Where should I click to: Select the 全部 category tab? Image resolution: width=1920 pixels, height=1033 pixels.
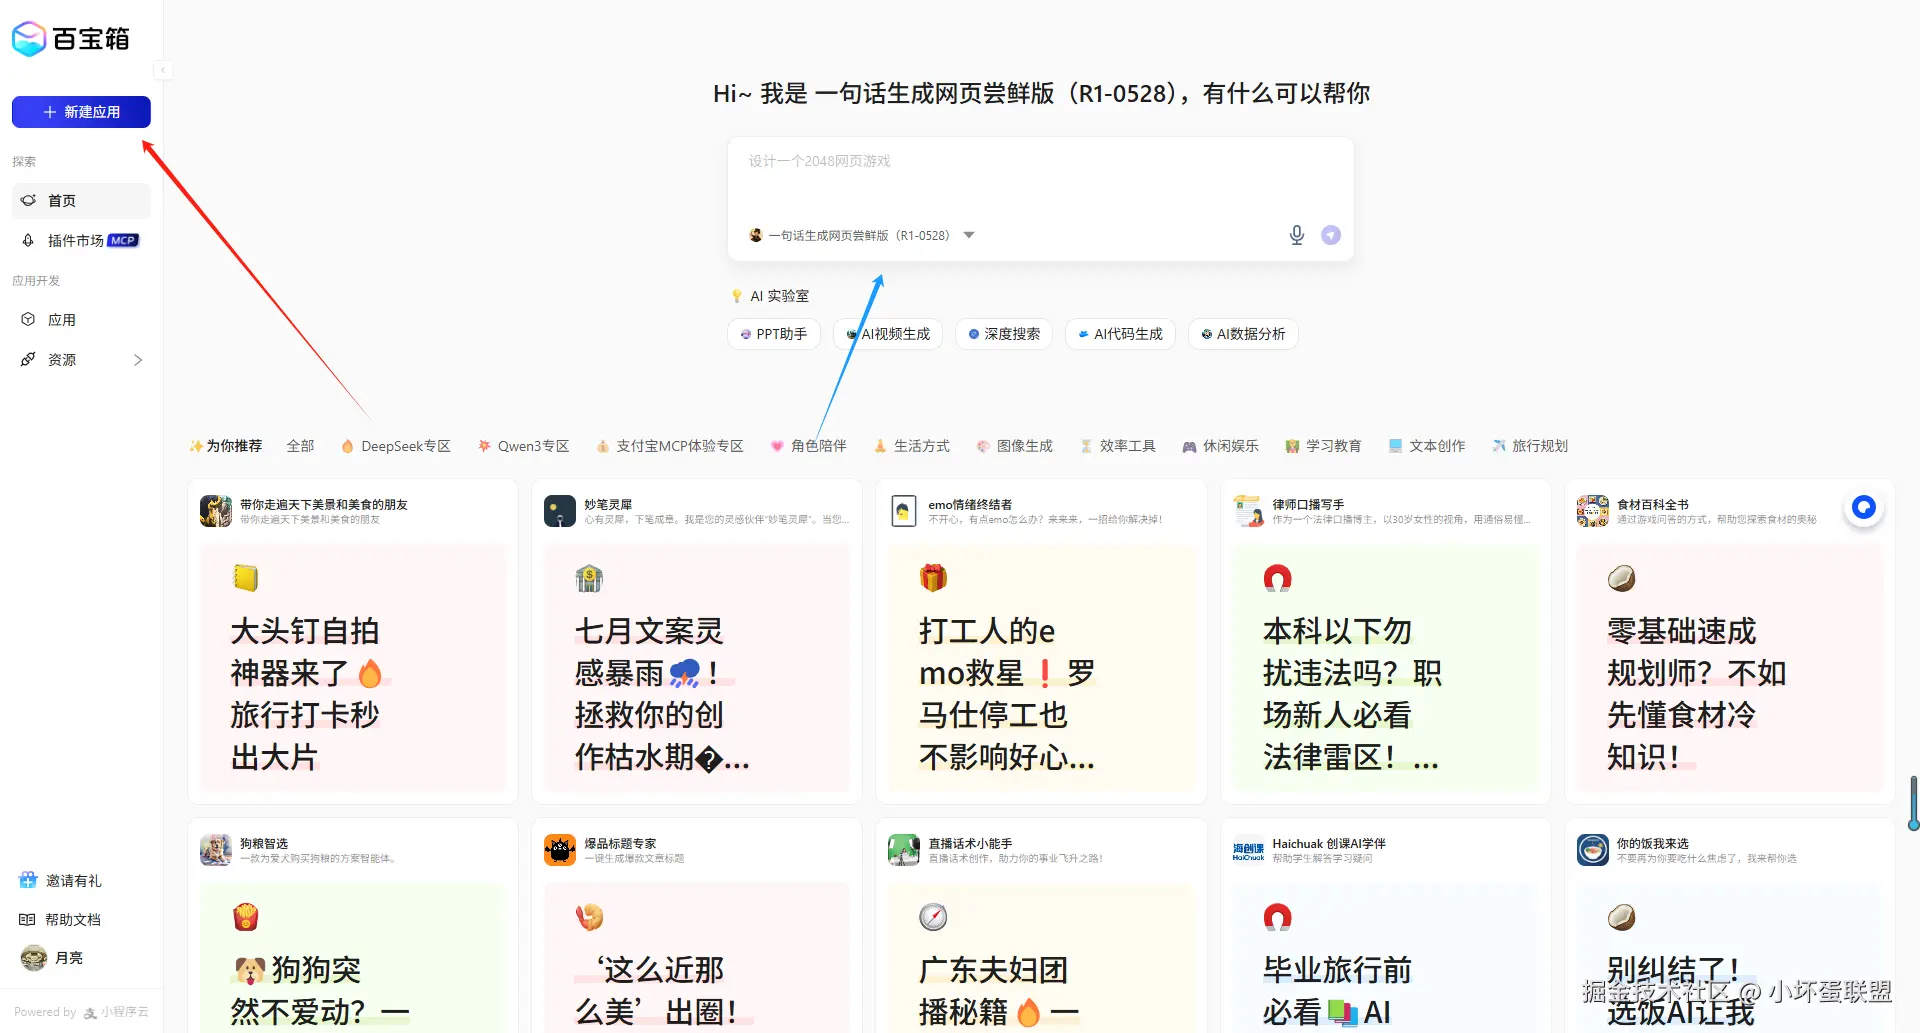300,446
